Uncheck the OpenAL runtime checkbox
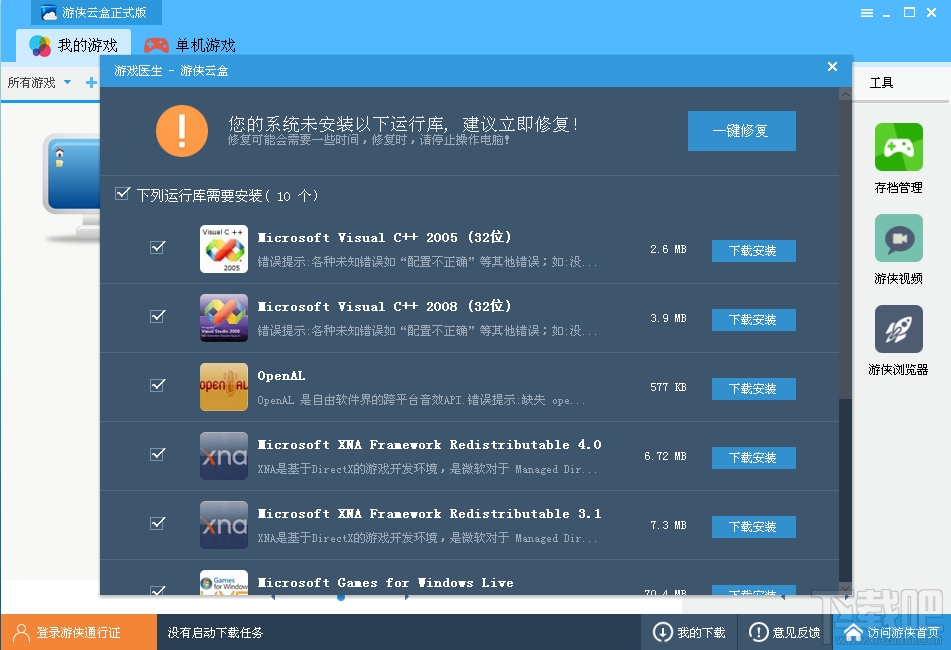 click(157, 386)
